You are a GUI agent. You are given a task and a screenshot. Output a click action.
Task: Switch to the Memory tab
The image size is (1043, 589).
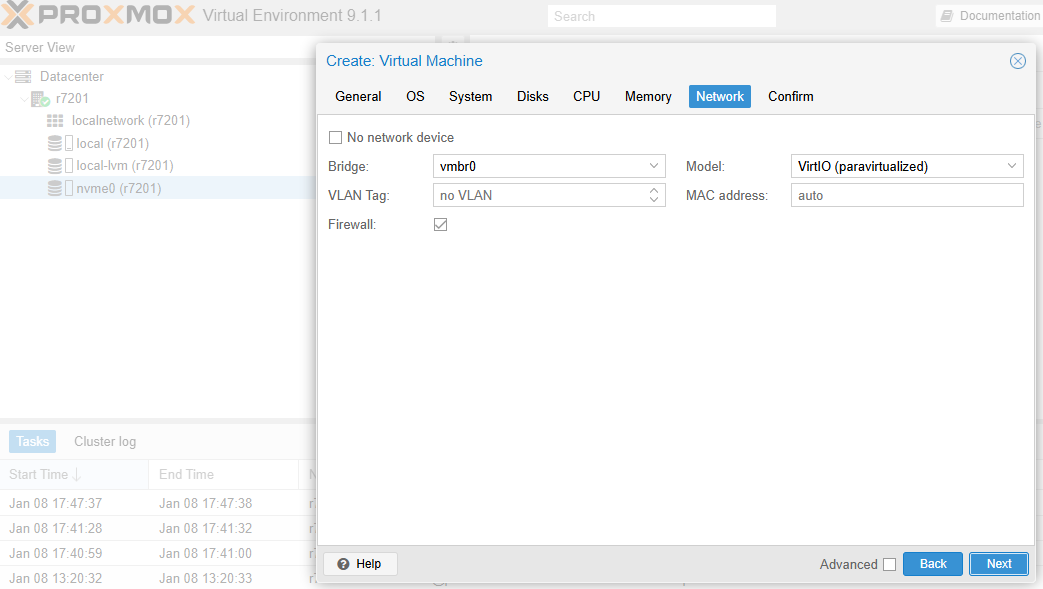click(648, 97)
